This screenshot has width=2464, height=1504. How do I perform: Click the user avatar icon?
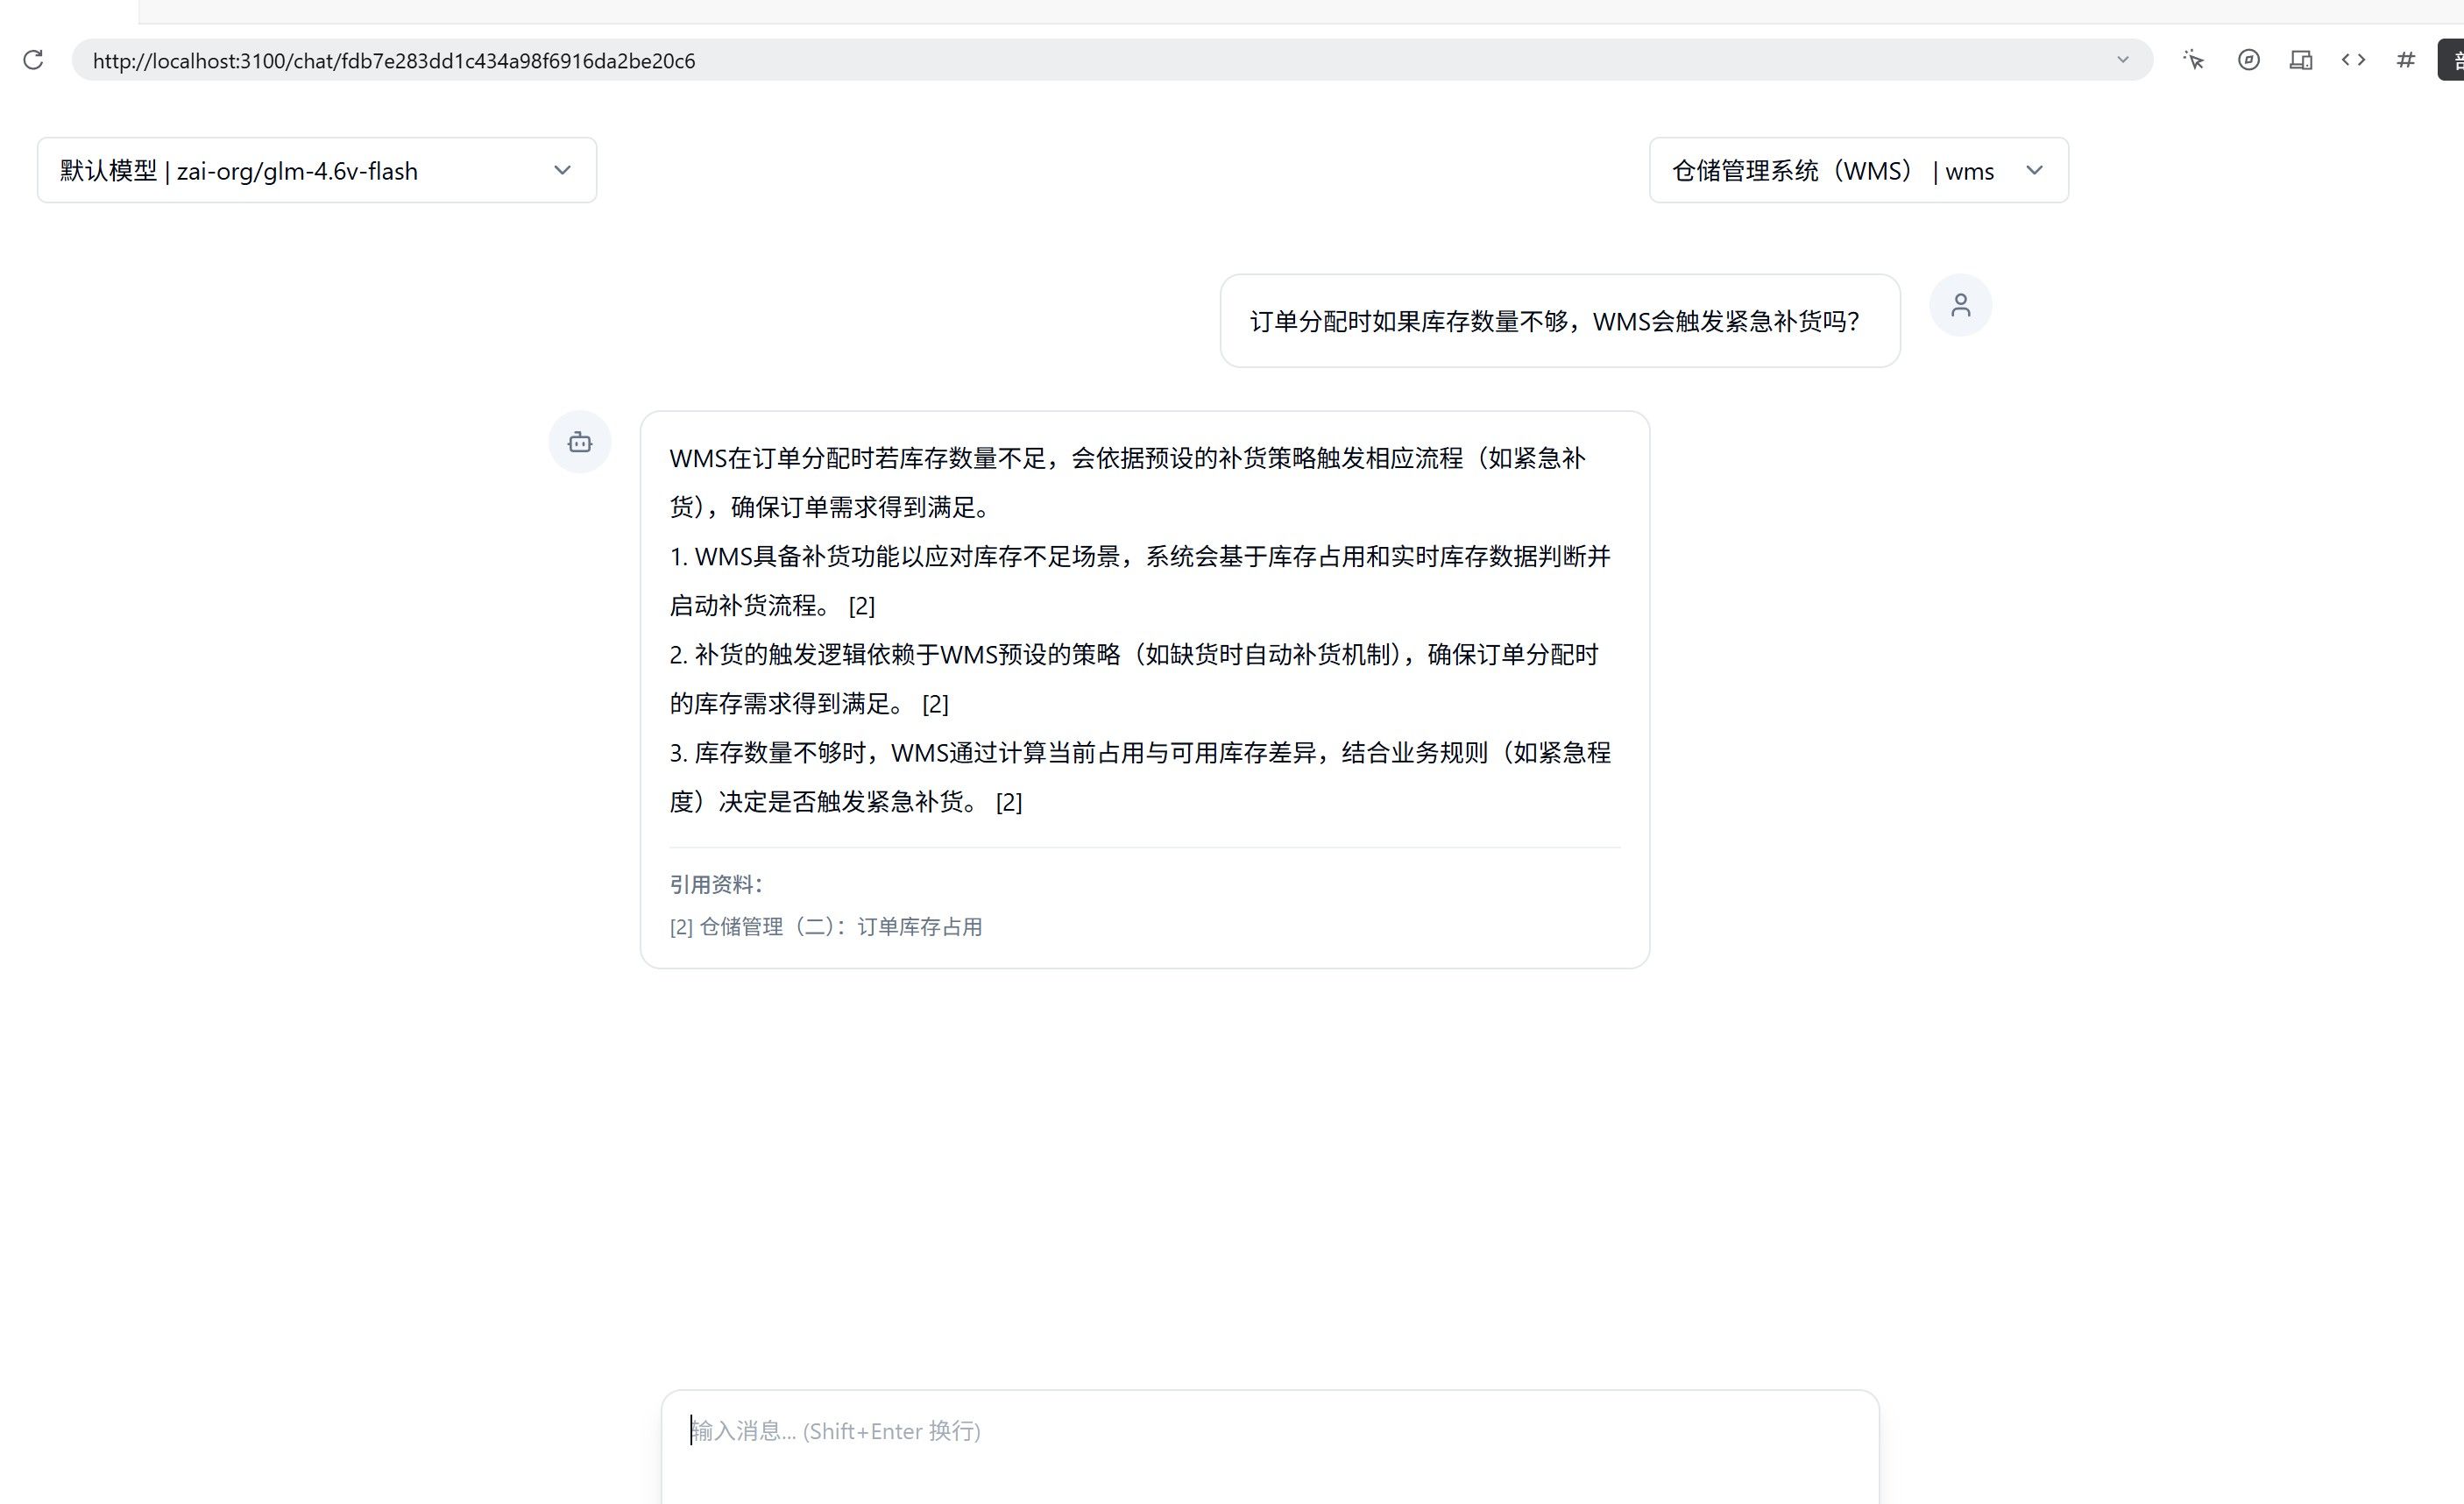point(1960,305)
